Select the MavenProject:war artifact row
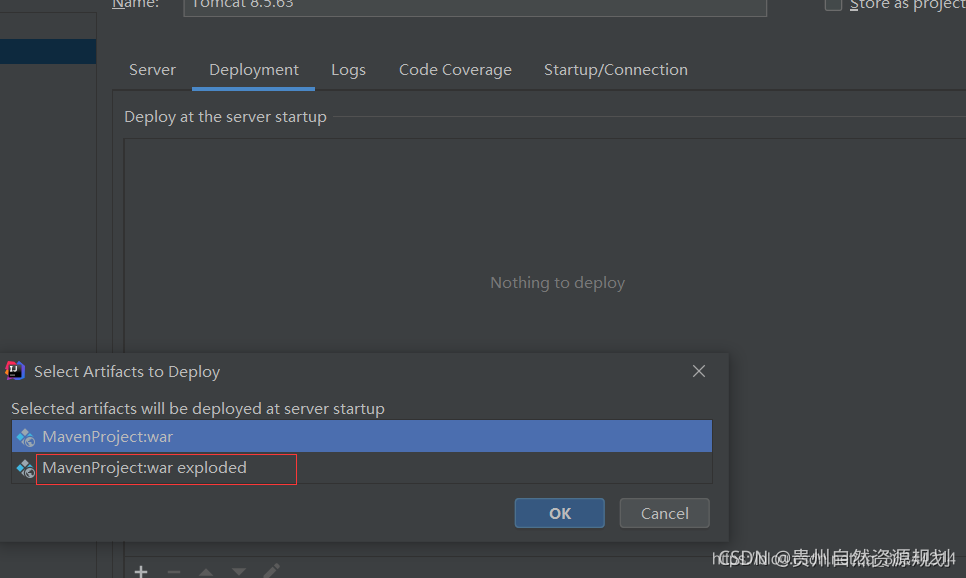Image resolution: width=966 pixels, height=578 pixels. [x=362, y=436]
